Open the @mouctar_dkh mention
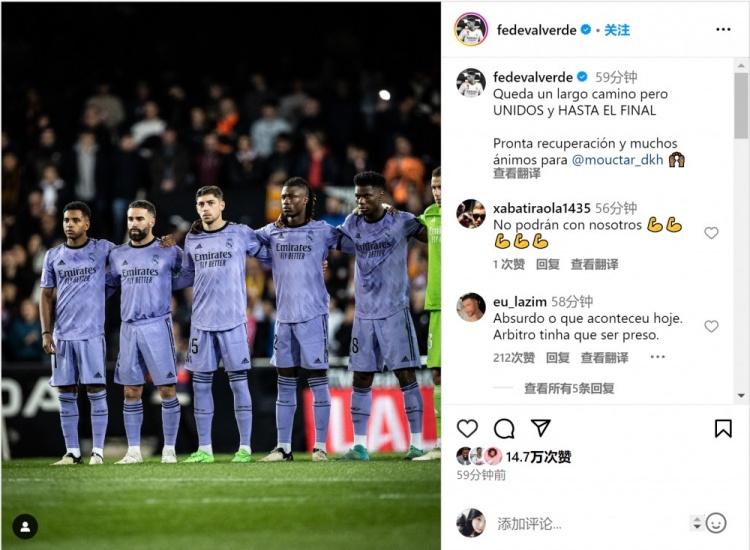 (x=618, y=159)
